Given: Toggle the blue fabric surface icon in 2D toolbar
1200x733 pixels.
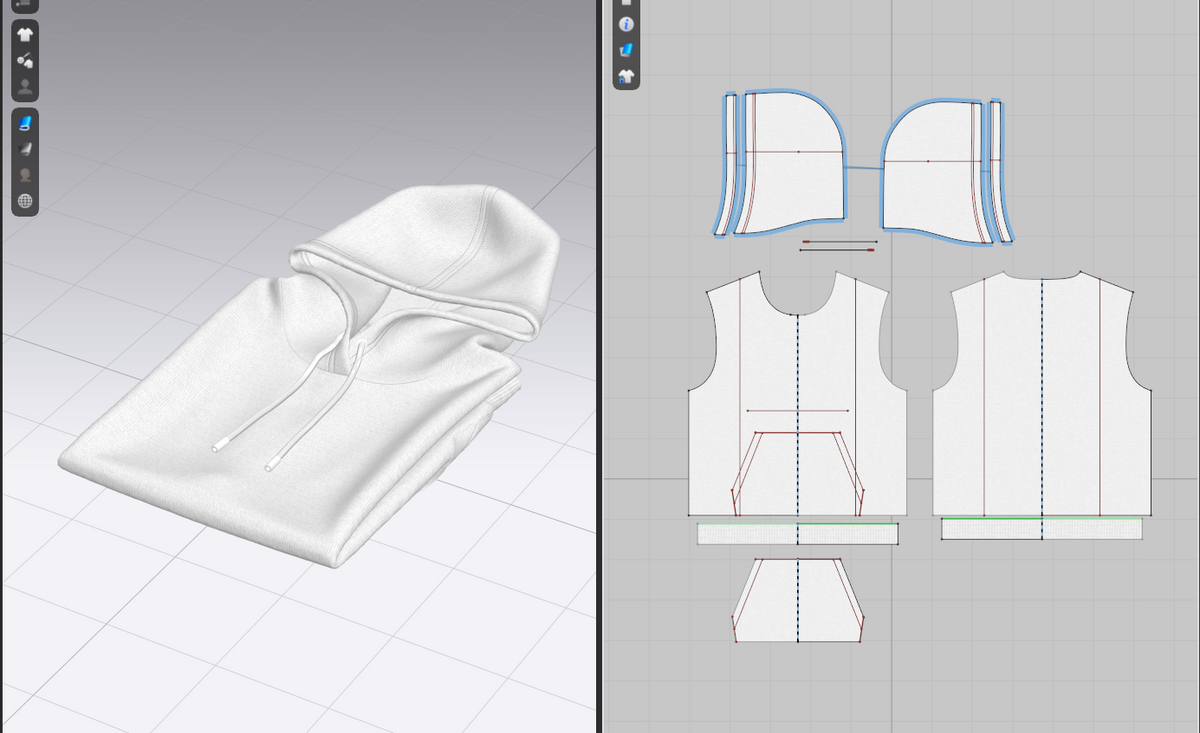Looking at the screenshot, I should 627,50.
